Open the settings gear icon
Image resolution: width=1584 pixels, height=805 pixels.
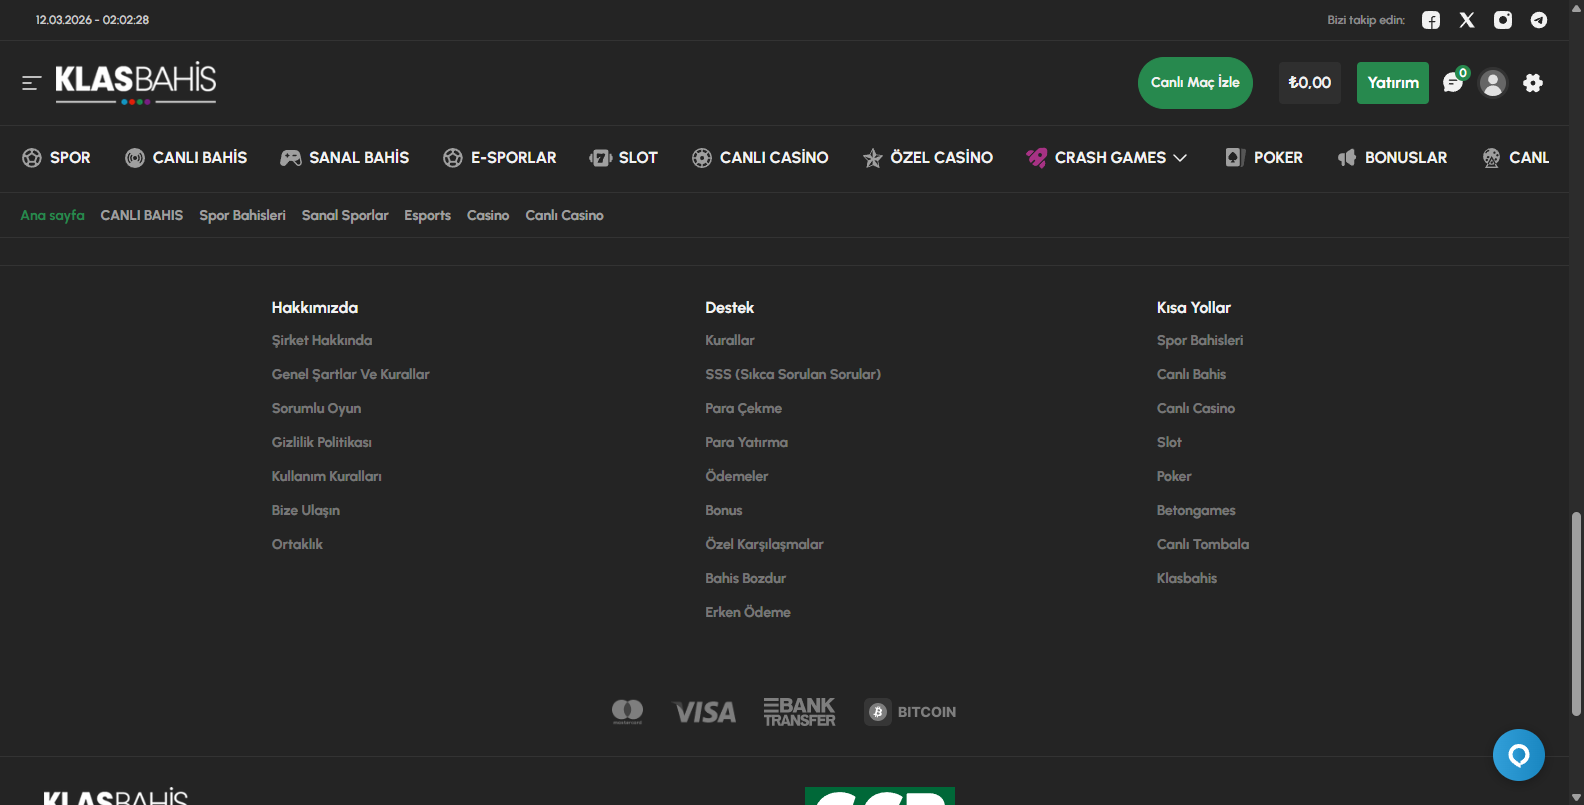[1533, 83]
